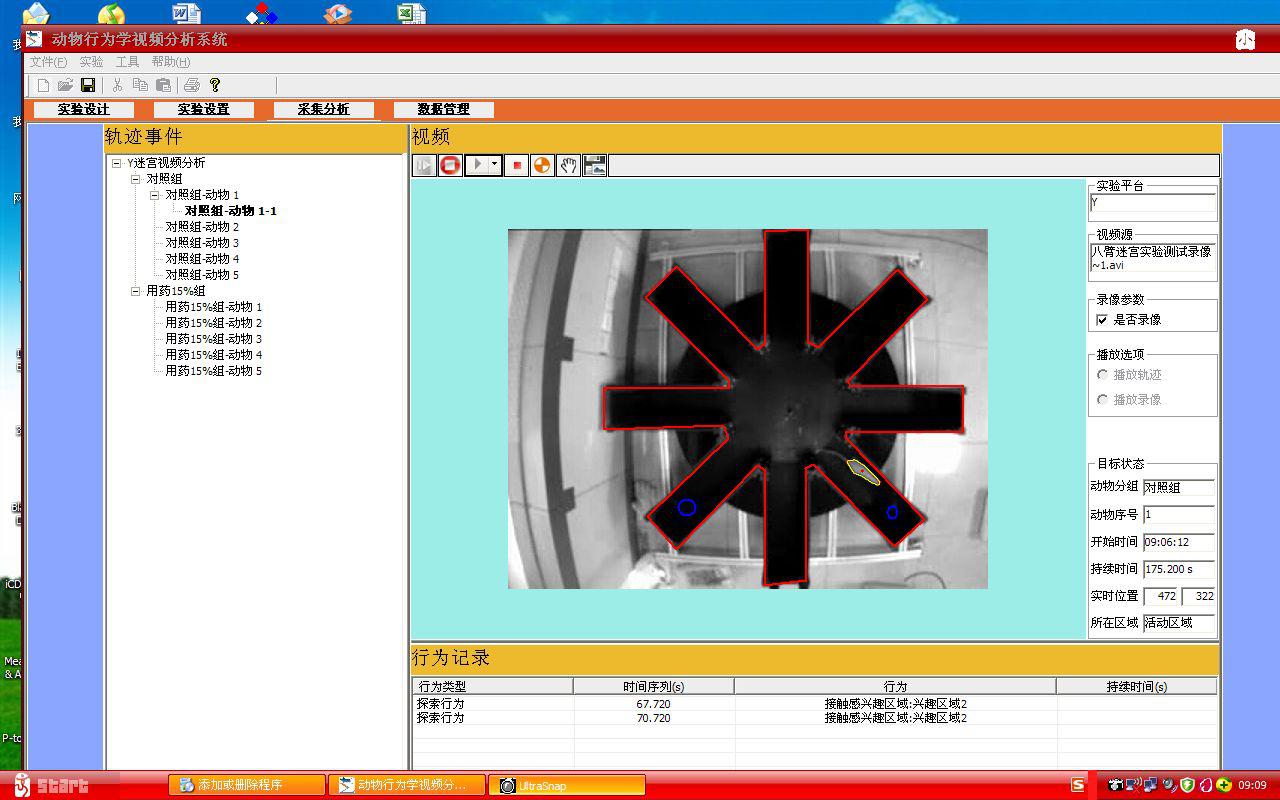
Task: Open the 实验 menu
Action: [x=91, y=62]
